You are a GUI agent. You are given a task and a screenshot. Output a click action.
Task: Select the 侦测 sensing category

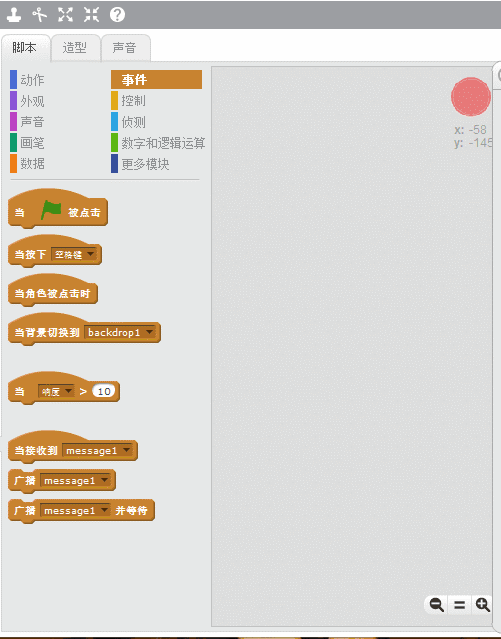click(129, 122)
